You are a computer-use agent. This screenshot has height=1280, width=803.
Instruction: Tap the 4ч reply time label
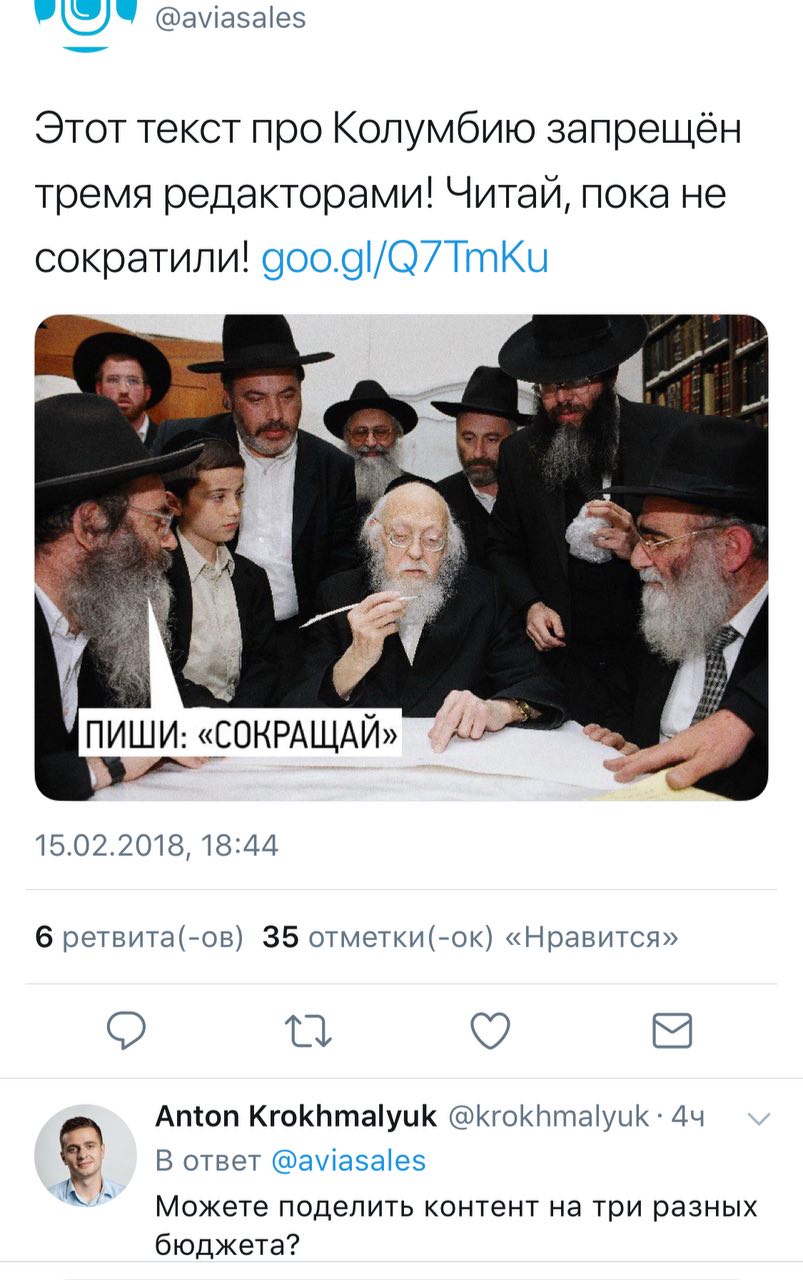pos(688,1117)
